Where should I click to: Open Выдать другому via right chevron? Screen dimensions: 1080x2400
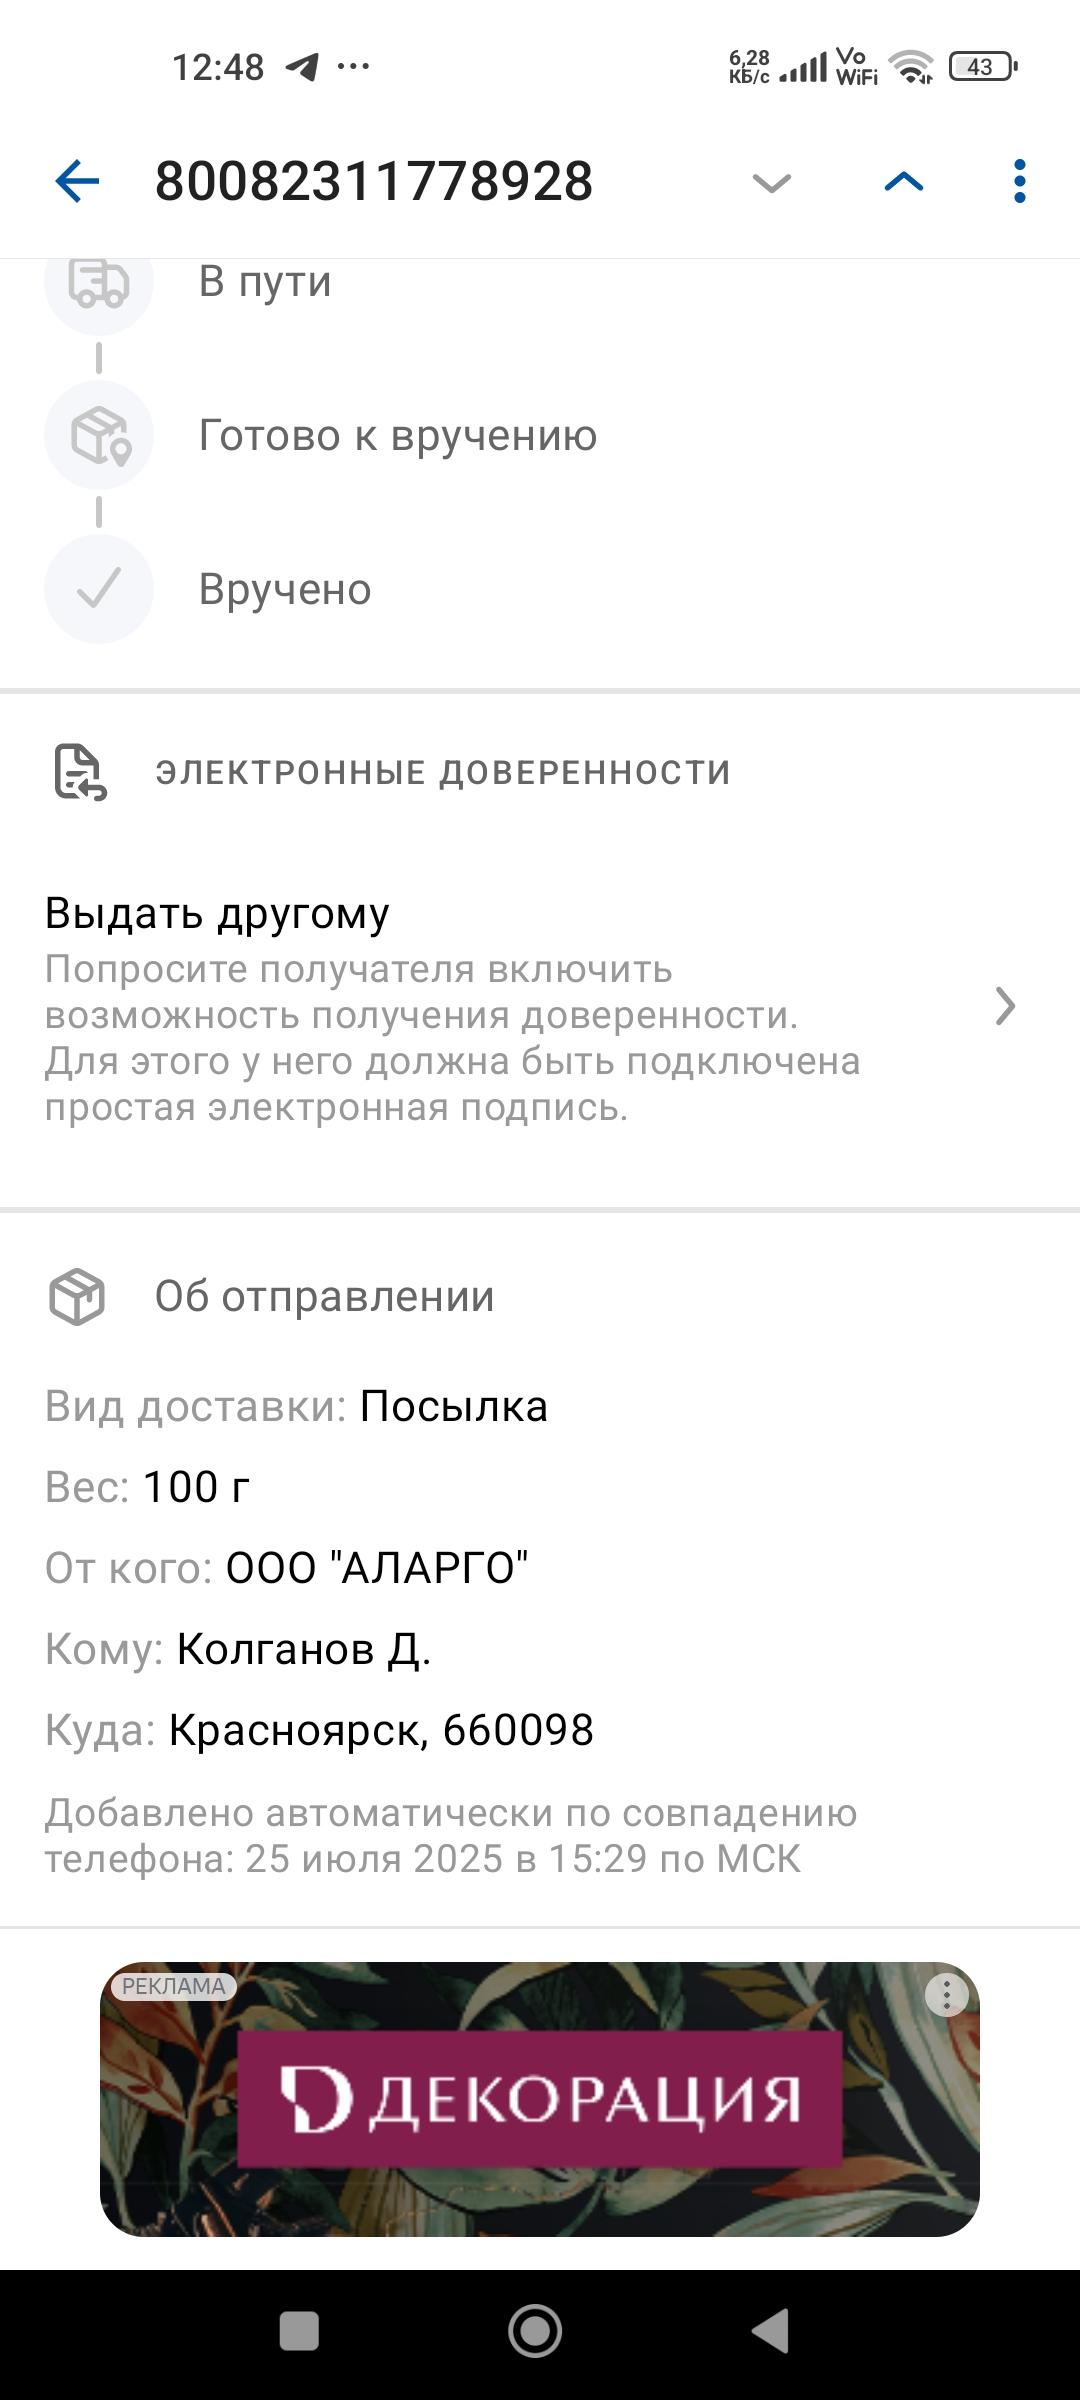point(1005,1006)
